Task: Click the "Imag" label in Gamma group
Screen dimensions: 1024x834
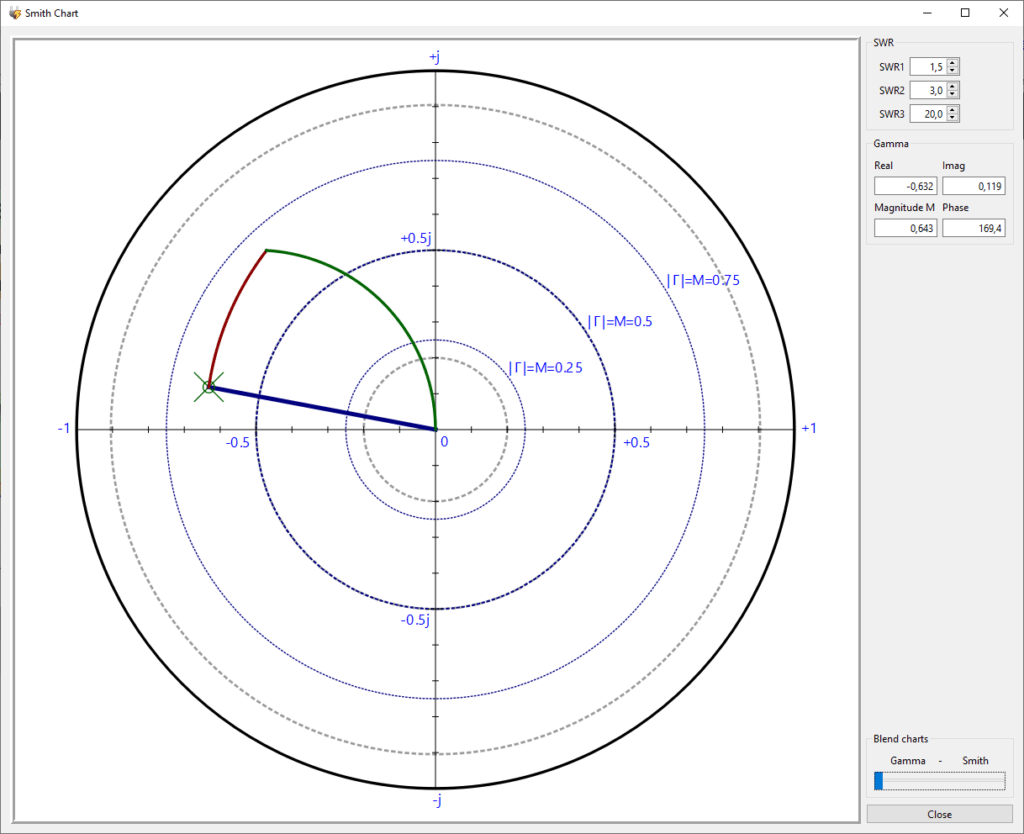Action: [x=953, y=165]
